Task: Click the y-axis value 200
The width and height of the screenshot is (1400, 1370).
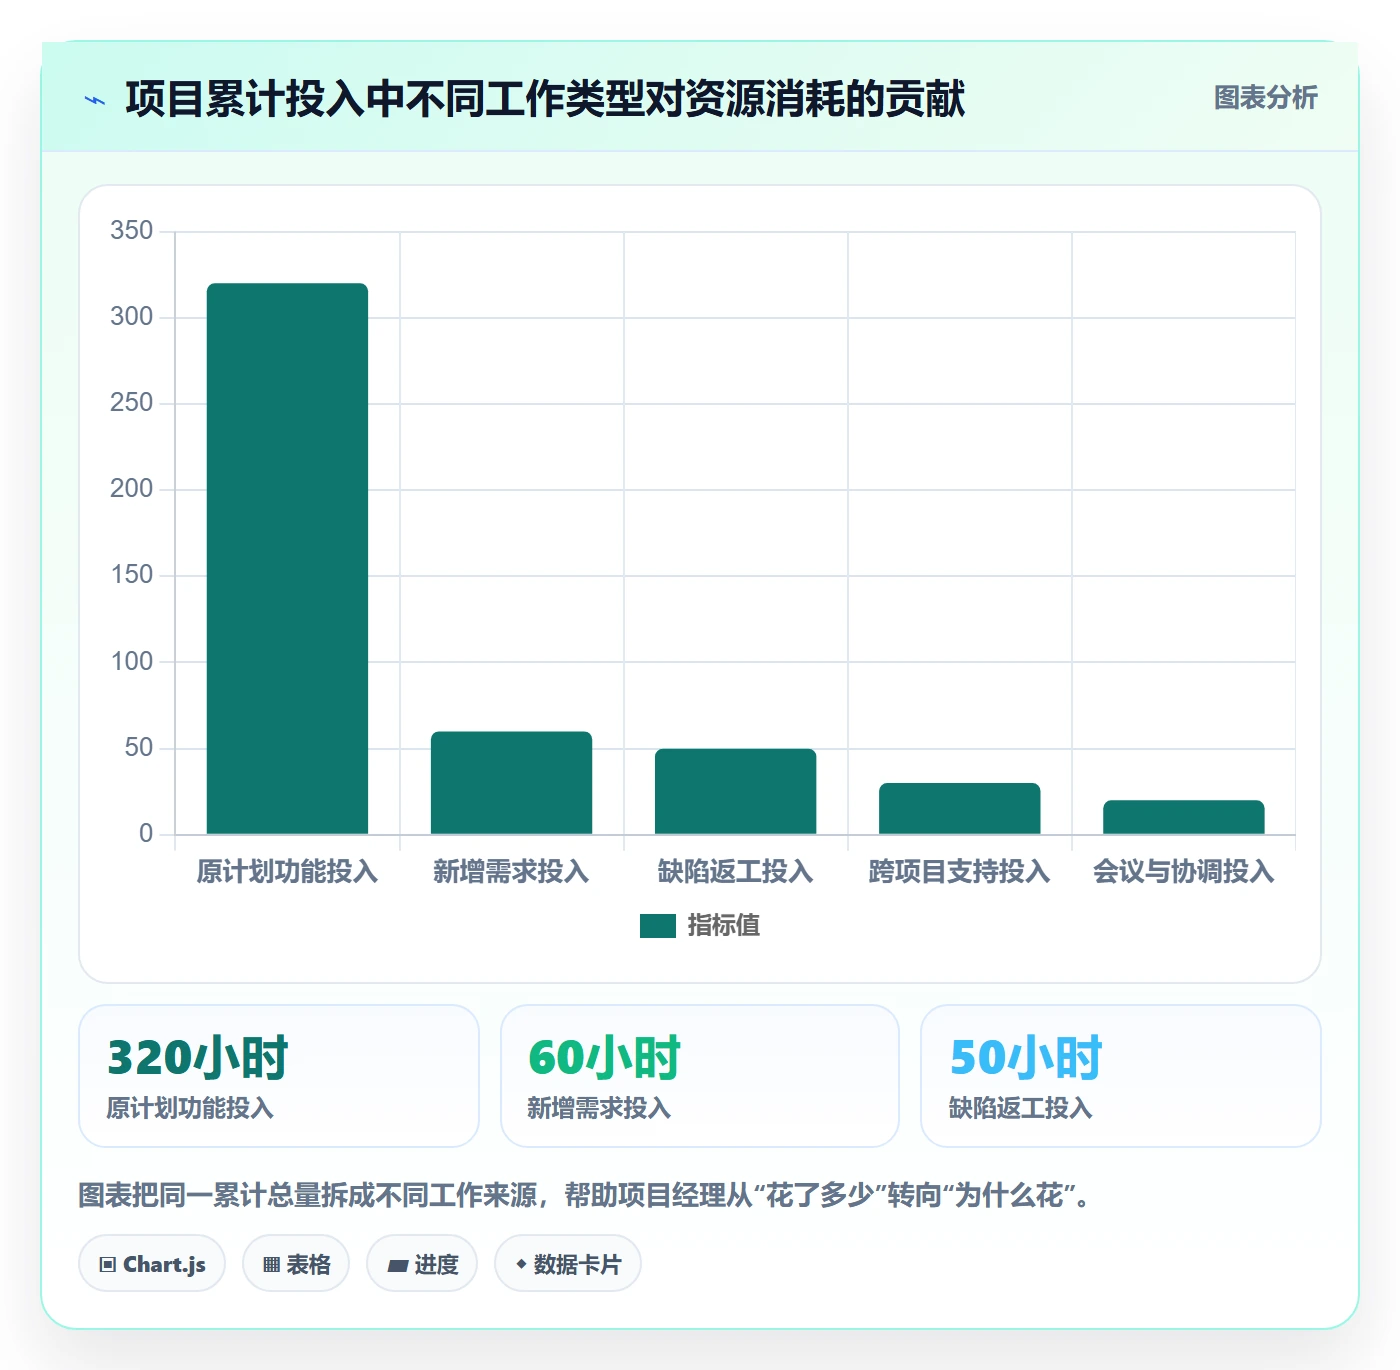Action: tap(131, 489)
